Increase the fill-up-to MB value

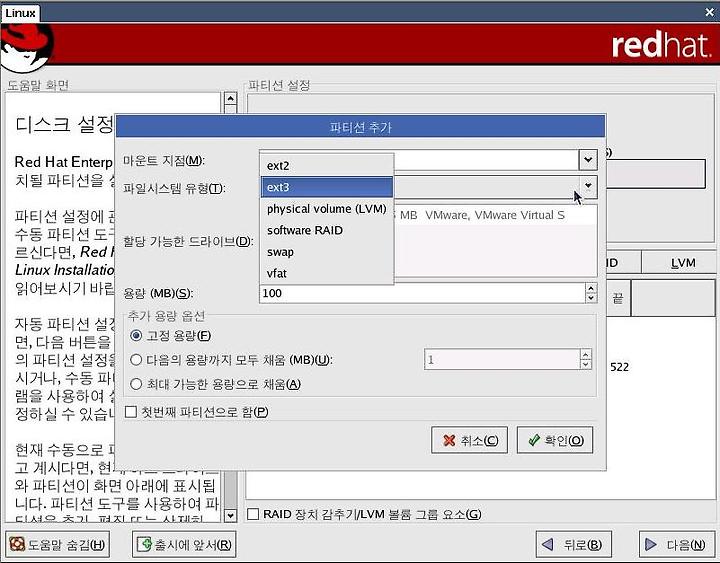tap(585, 355)
